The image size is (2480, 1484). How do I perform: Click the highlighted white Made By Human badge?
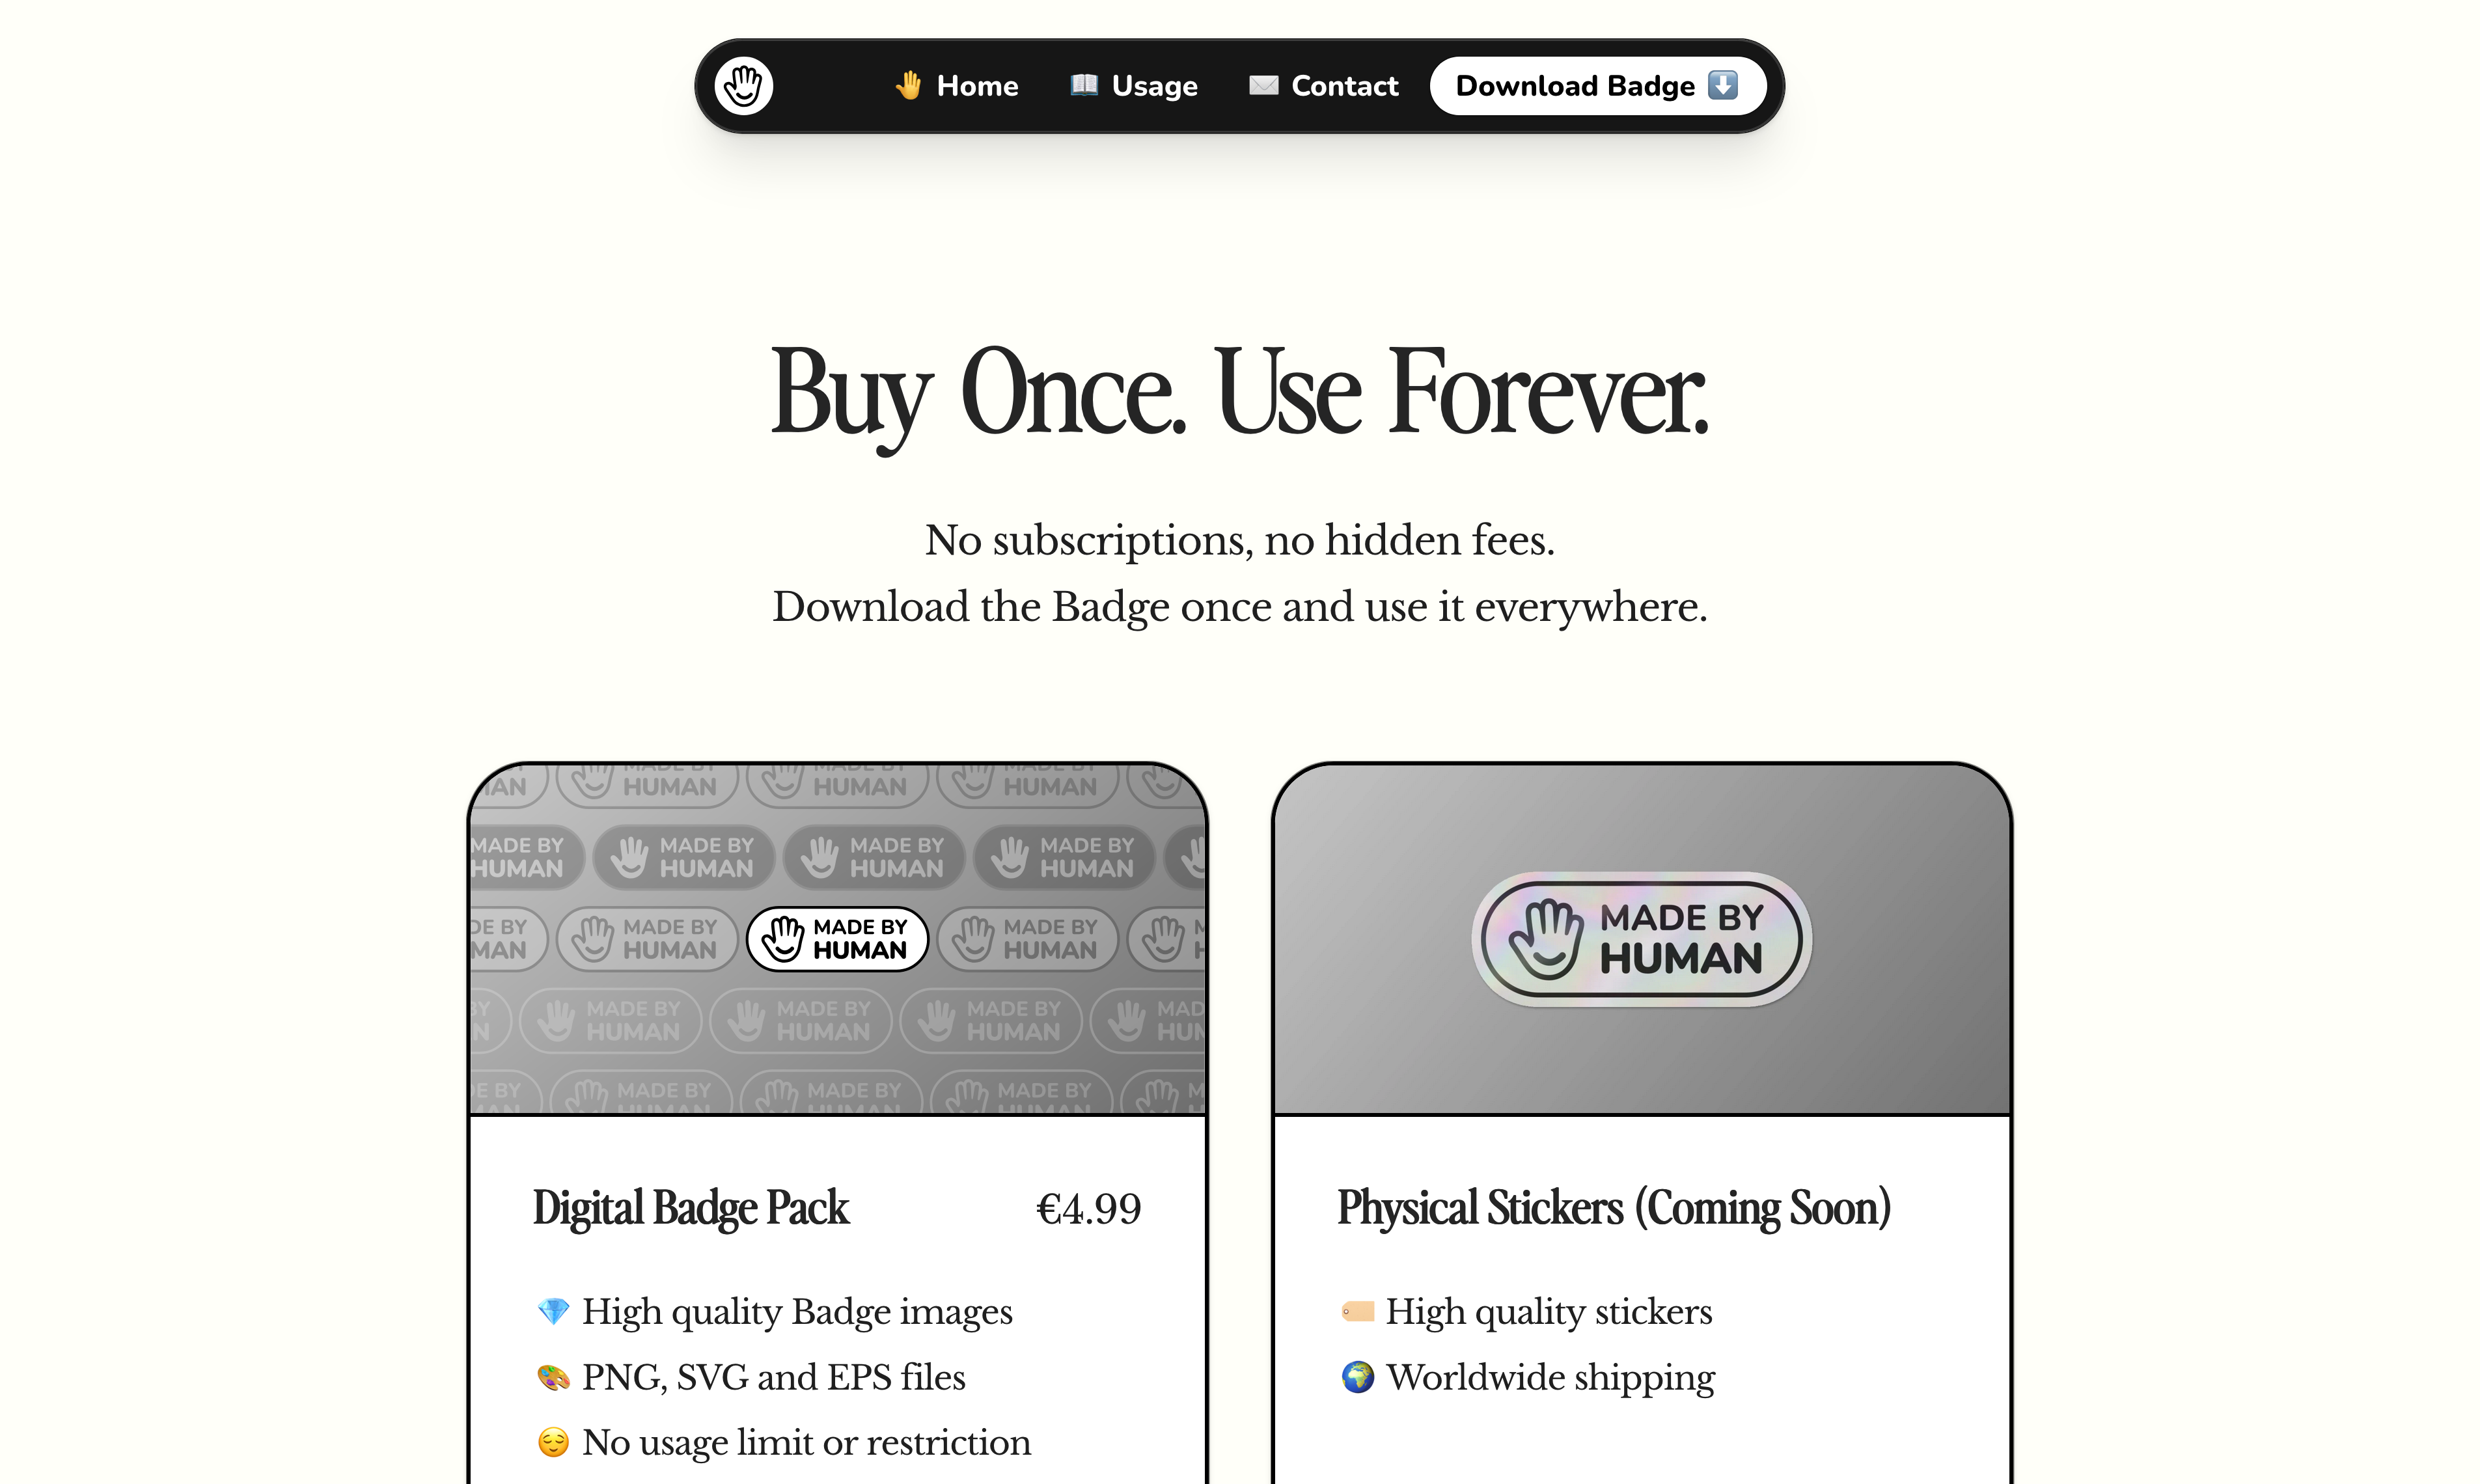[837, 939]
